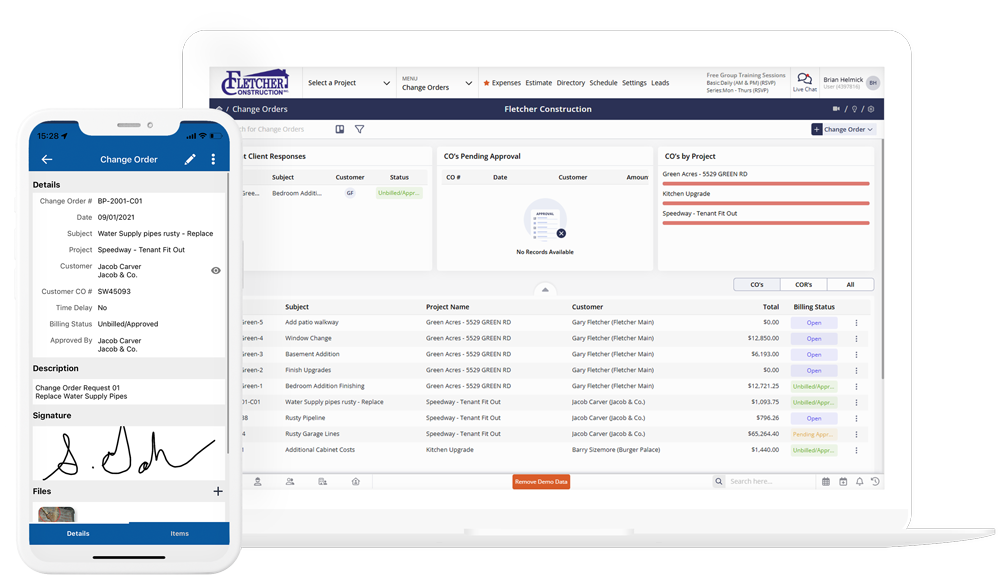Open row menu for Rusty Garage Lines
Screen dimensions: 1000x580
click(857, 435)
